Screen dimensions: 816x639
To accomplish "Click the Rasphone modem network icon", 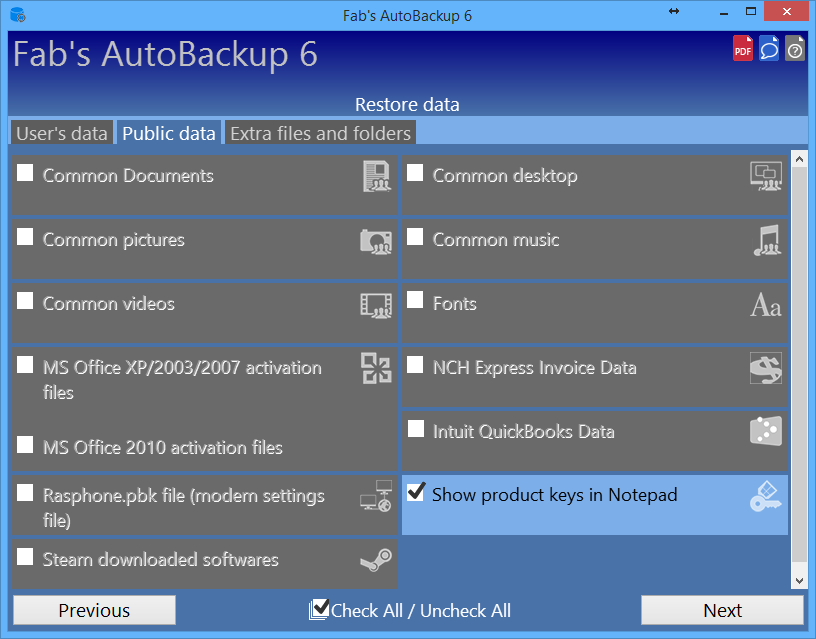I will [376, 496].
